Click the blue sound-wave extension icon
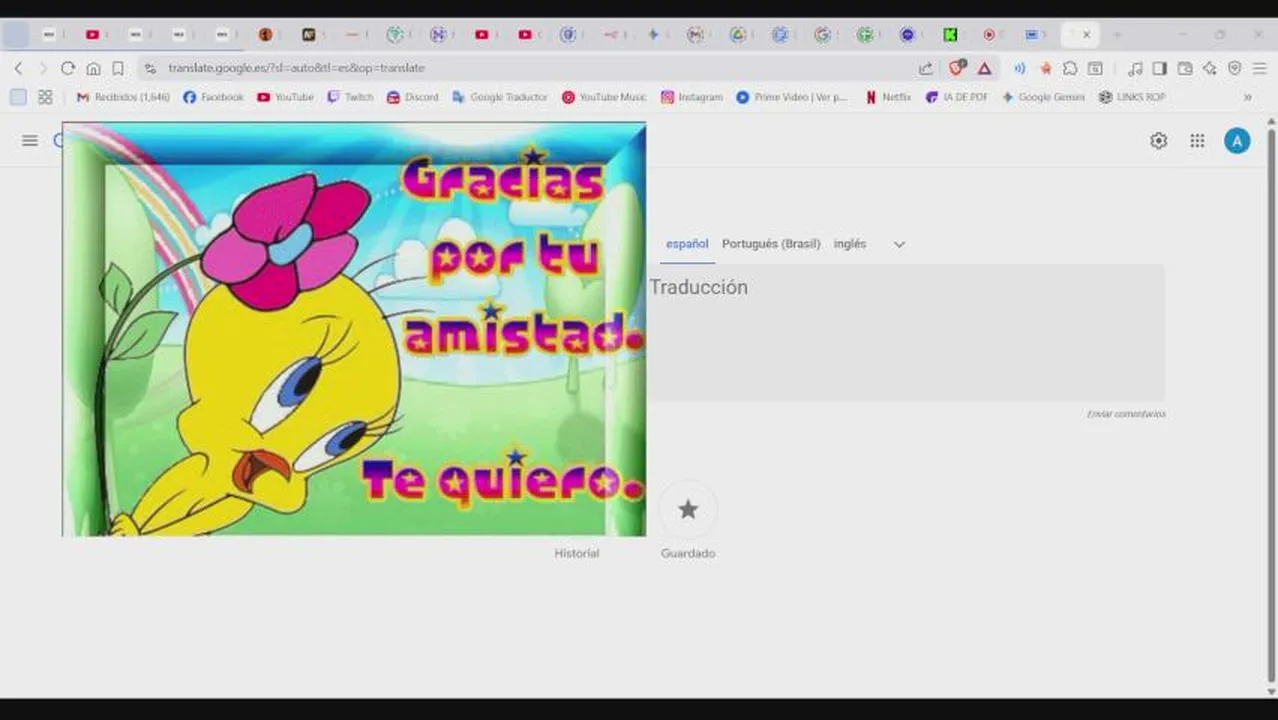The height and width of the screenshot is (720, 1278). click(x=1019, y=68)
